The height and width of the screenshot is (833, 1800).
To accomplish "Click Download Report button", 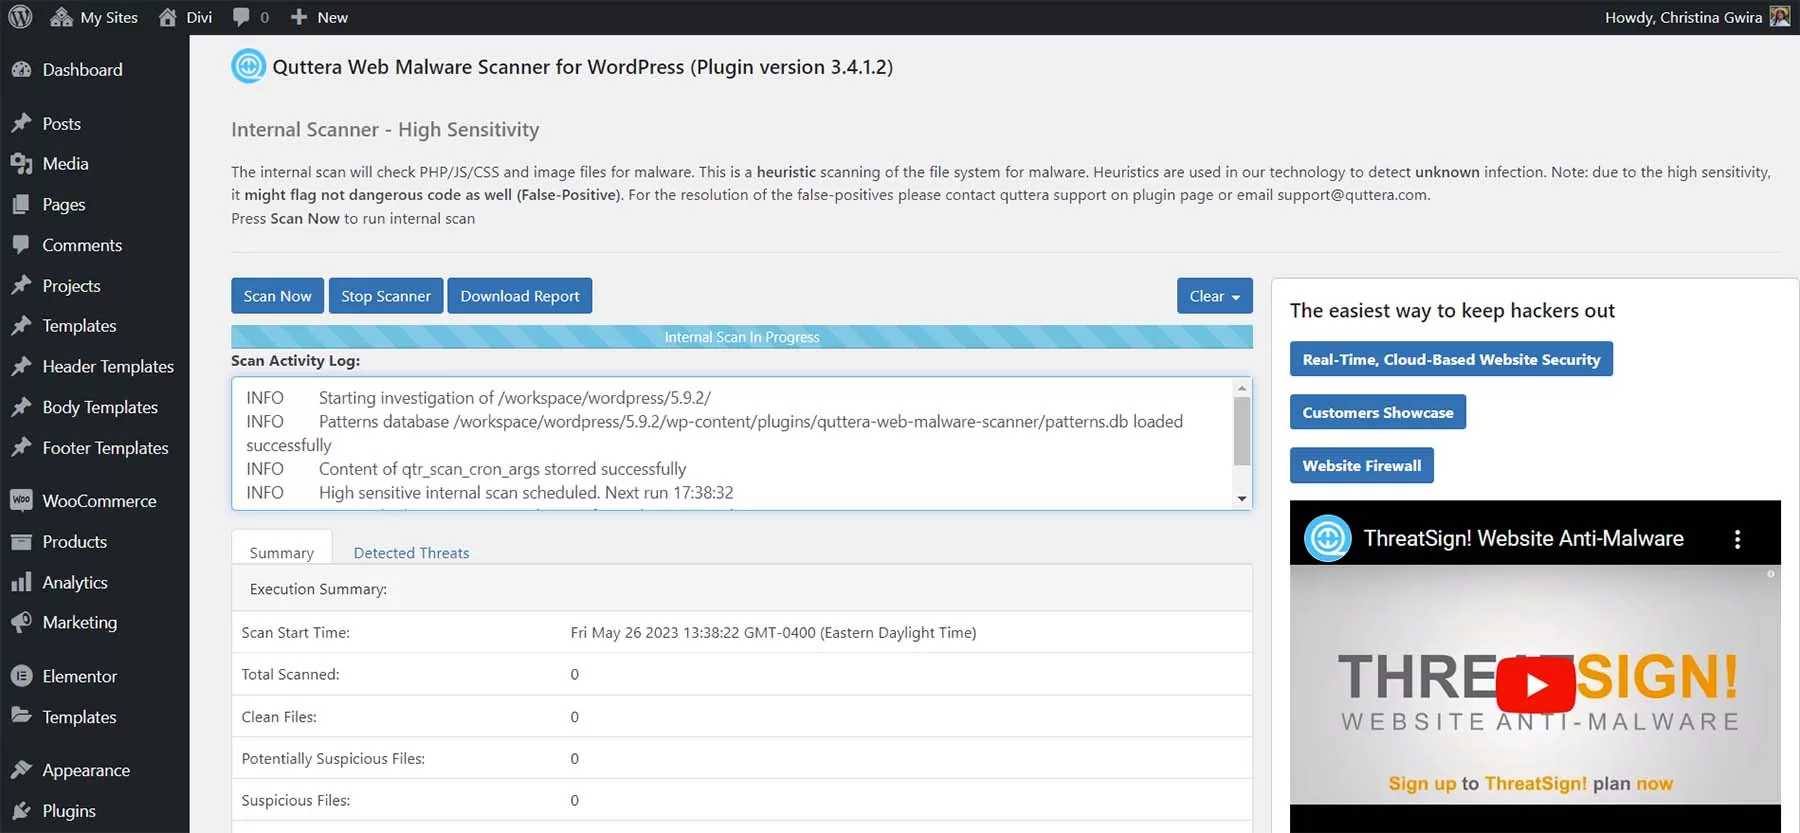I will point(520,296).
